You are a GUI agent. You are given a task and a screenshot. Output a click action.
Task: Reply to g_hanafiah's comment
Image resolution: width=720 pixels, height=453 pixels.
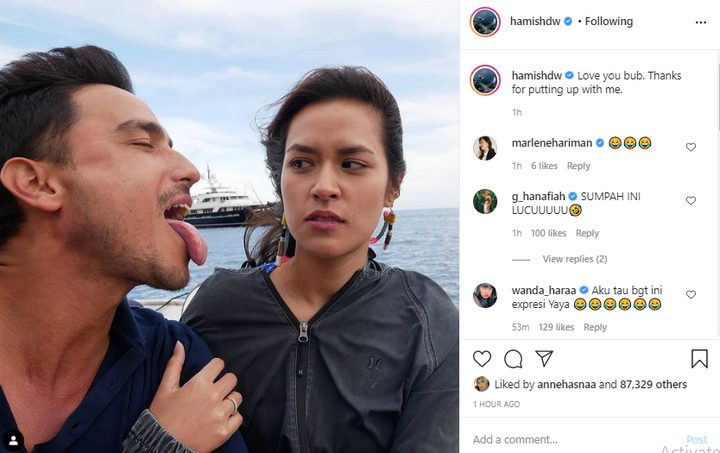(x=587, y=233)
